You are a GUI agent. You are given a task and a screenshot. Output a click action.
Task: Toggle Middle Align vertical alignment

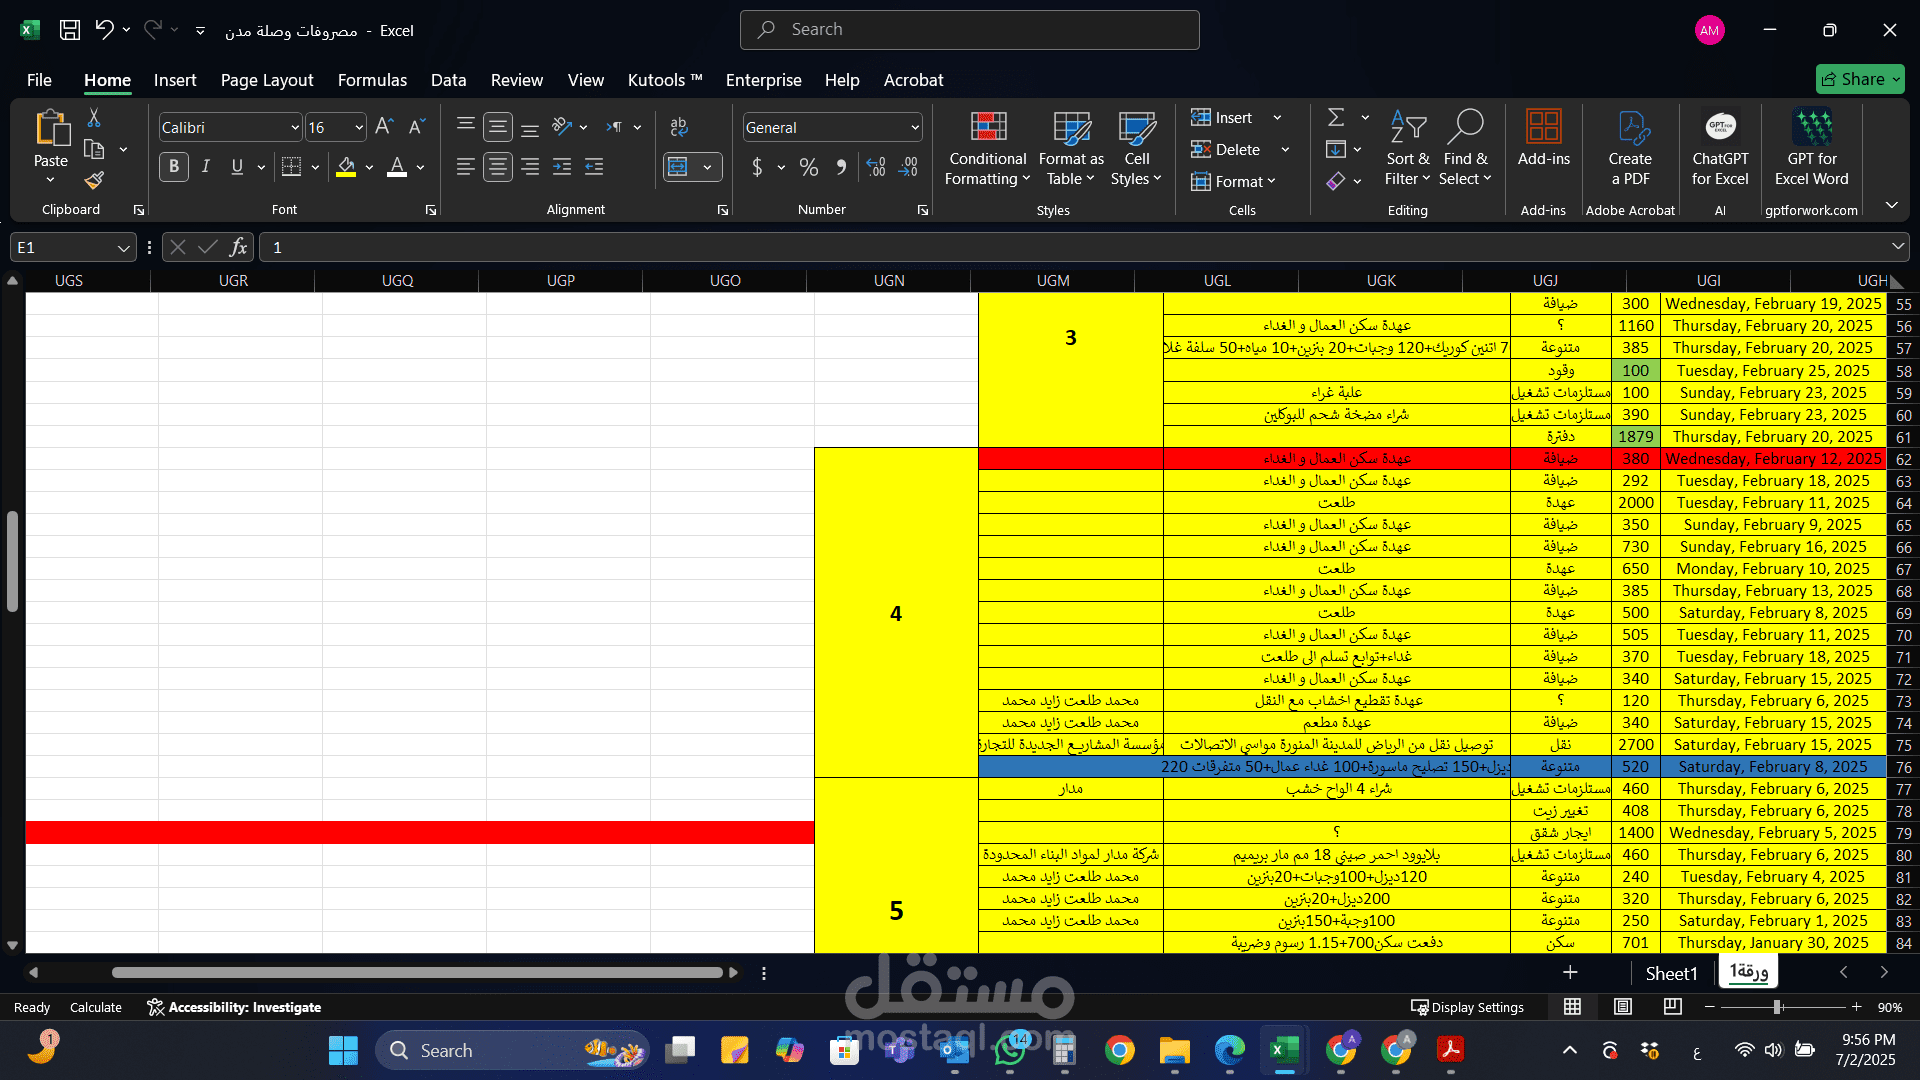coord(498,127)
